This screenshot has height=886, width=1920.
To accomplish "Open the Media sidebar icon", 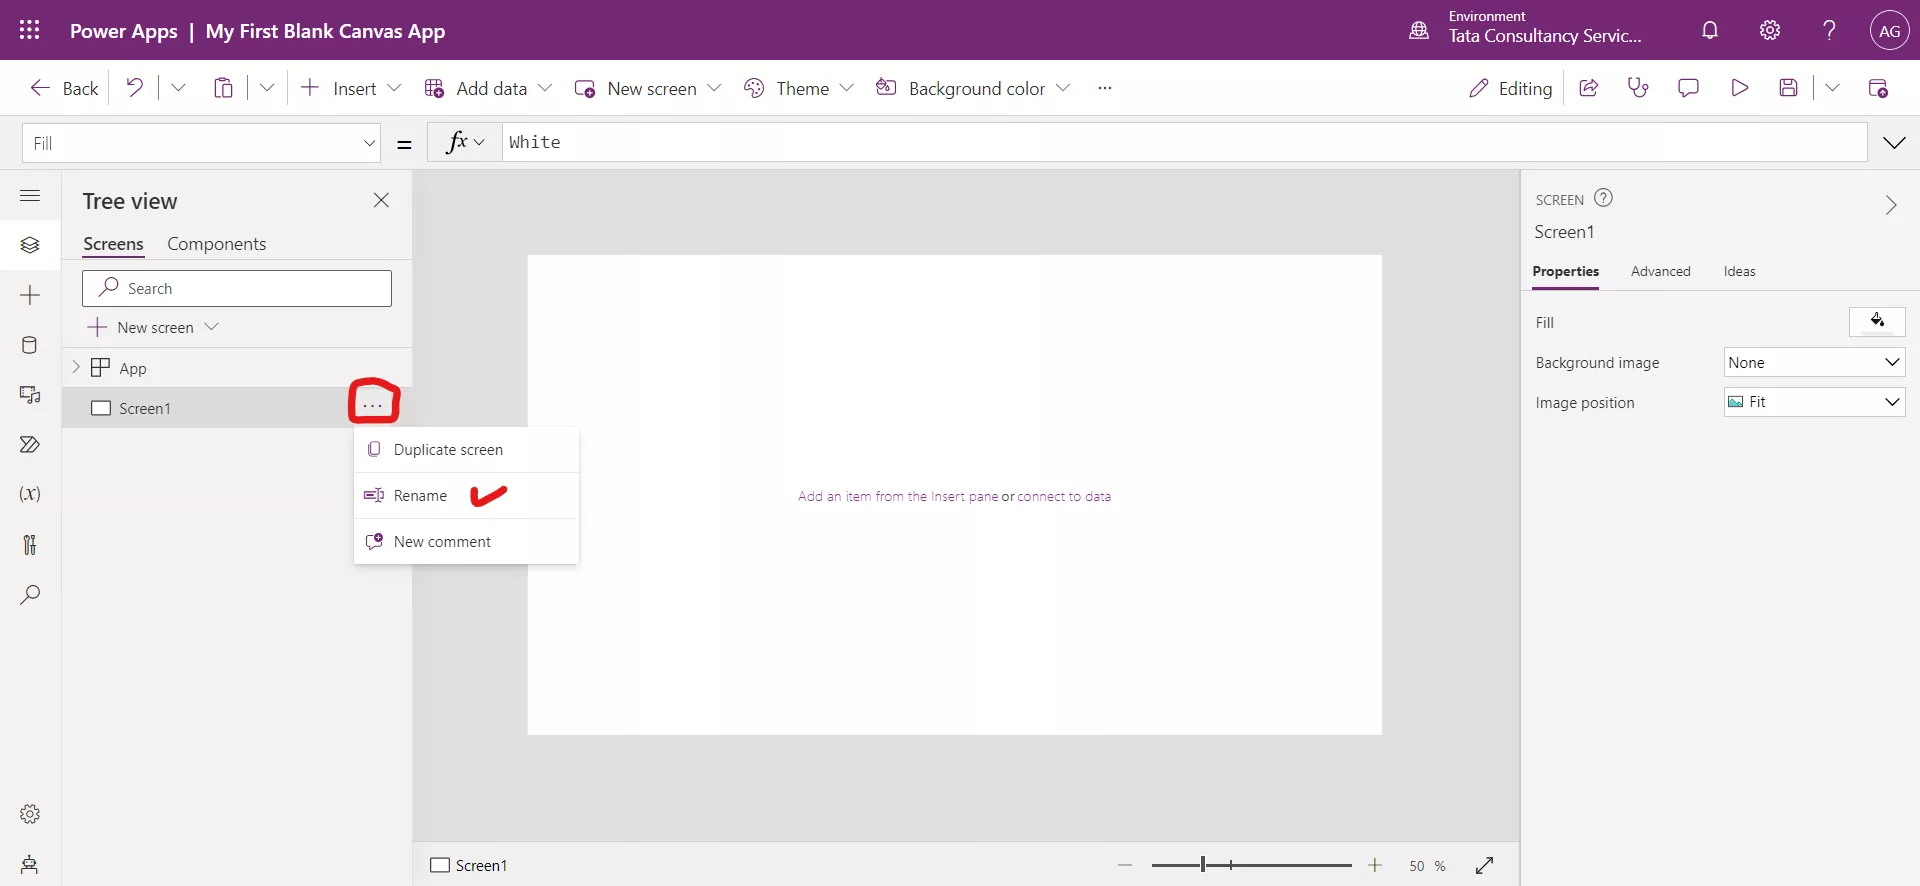I will 30,395.
